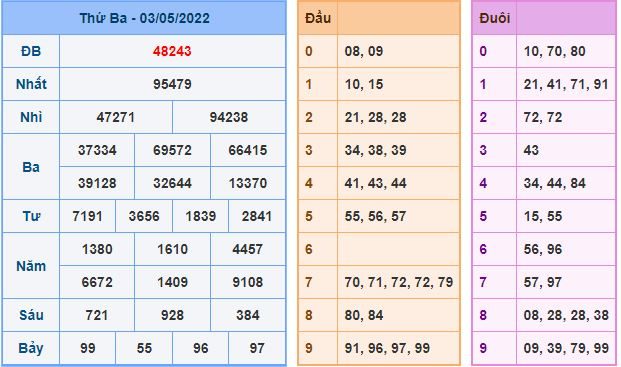The height and width of the screenshot is (367, 621).
Task: Select the Đầu column header
Action: [x=318, y=18]
